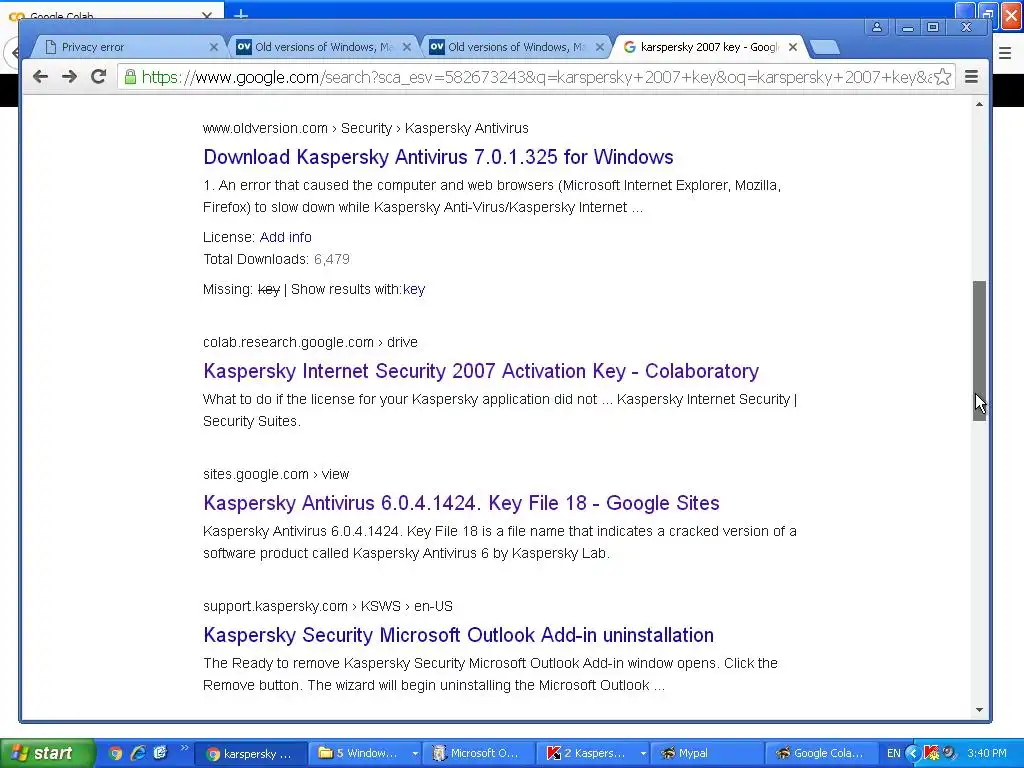This screenshot has width=1024, height=768.
Task: Click the vertical scrollbar thumb
Action: click(979, 351)
